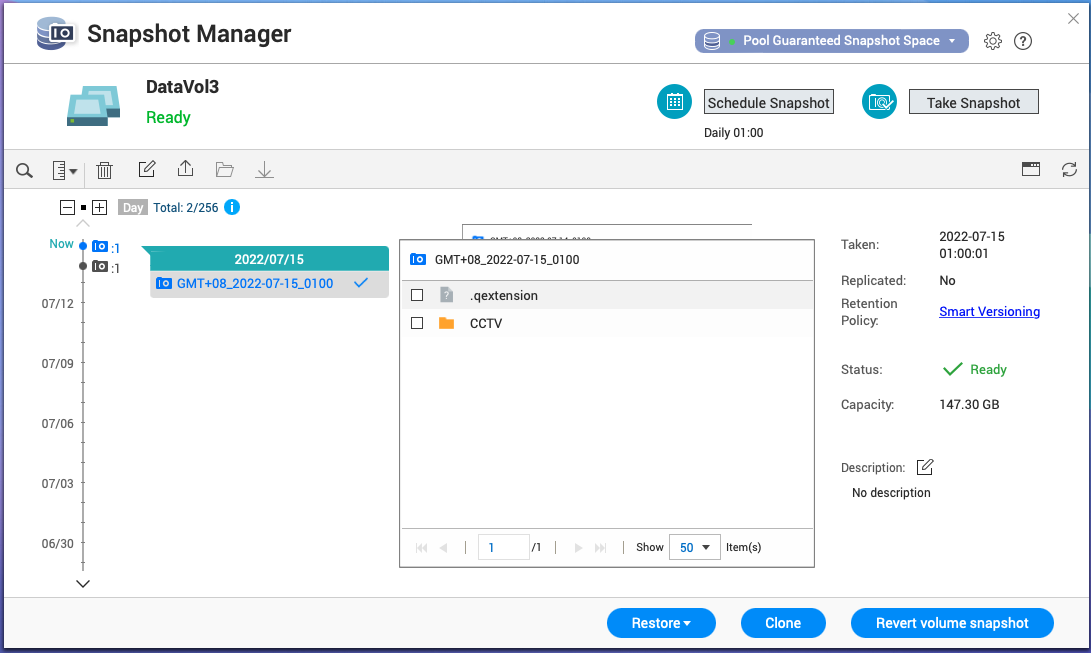Open the Pool Guaranteed Snapshot Space selector
Viewport: 1091px width, 653px height.
point(831,40)
